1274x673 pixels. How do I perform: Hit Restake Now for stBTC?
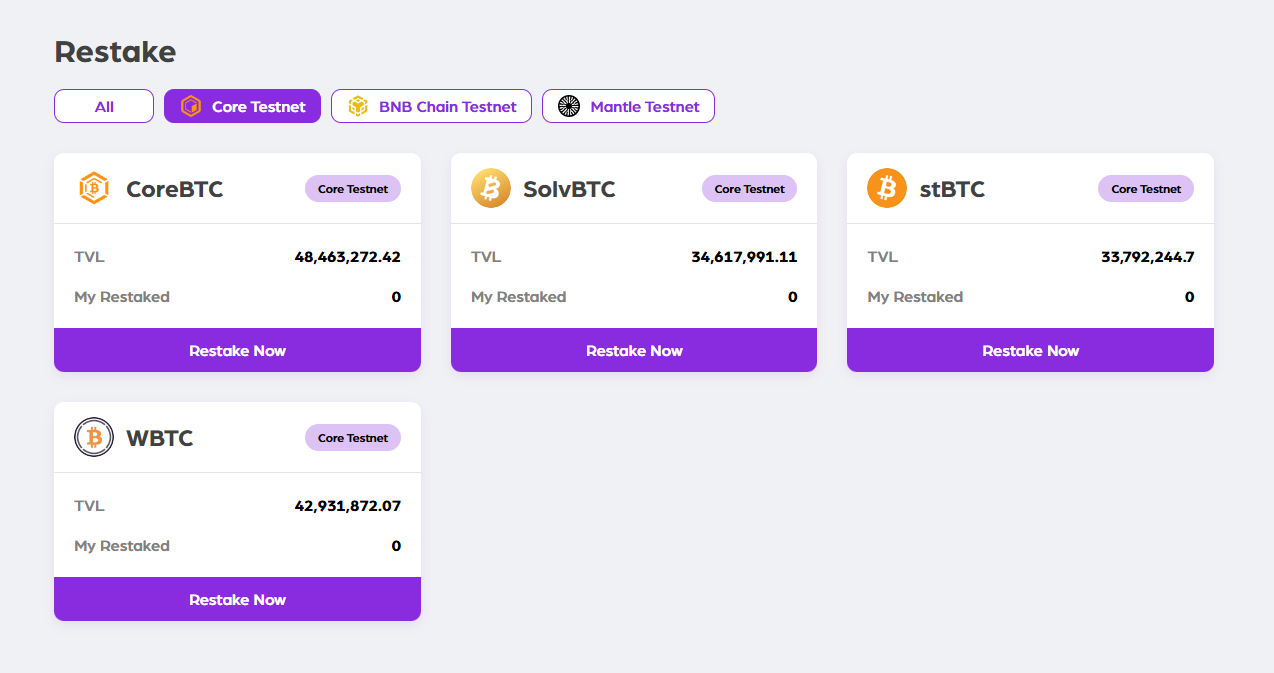point(1030,350)
